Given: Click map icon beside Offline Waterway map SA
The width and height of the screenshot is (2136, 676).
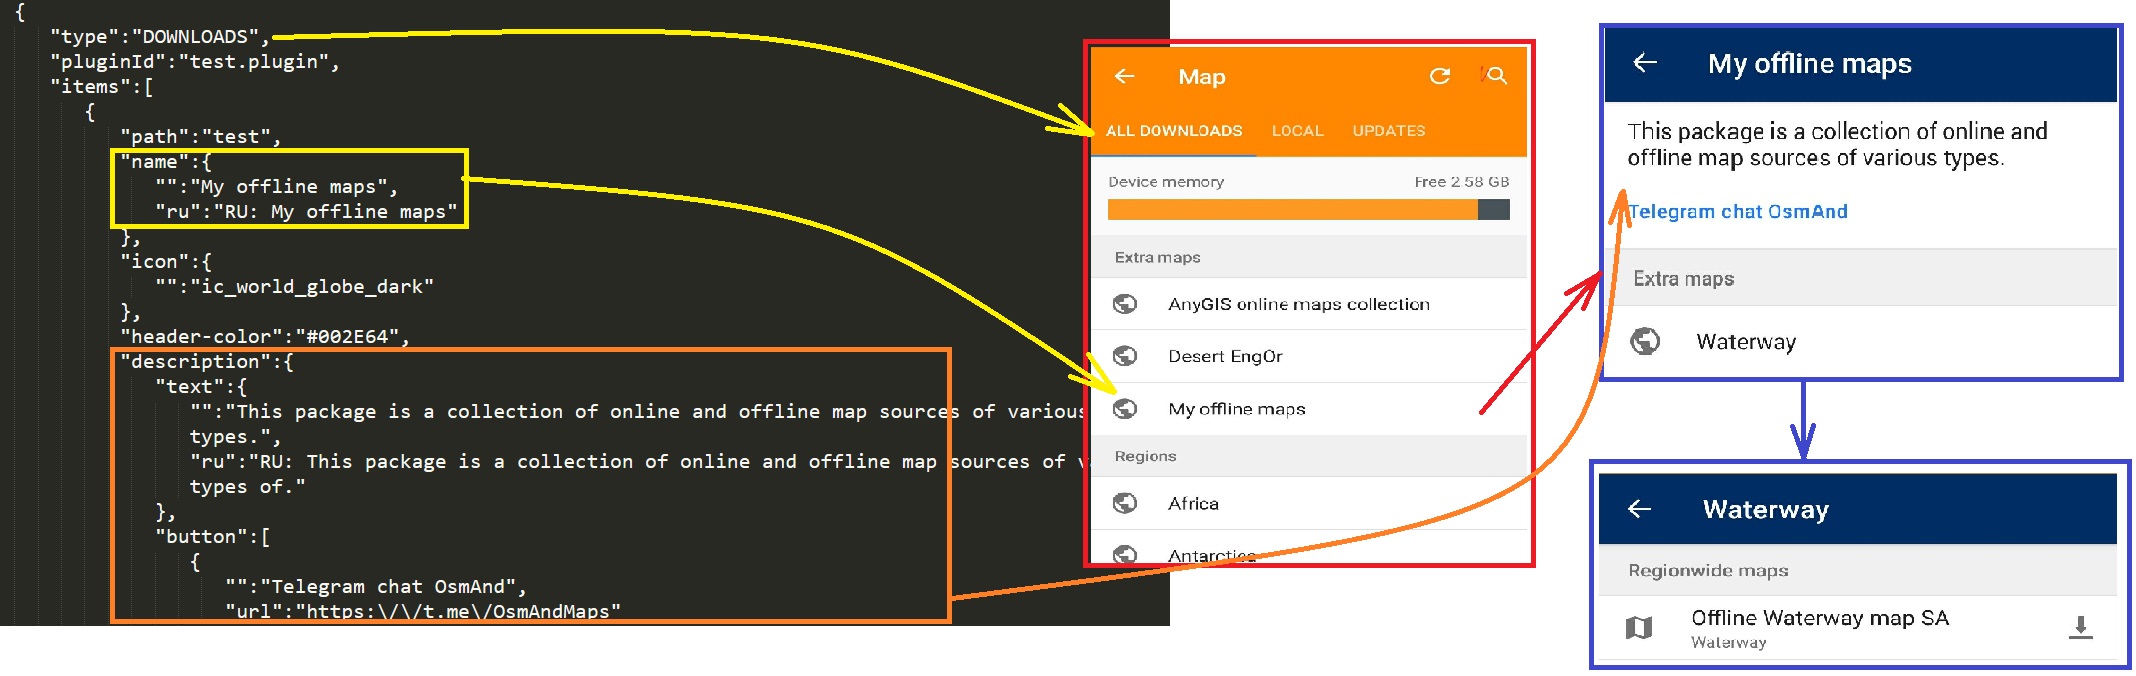Looking at the screenshot, I should (x=1639, y=627).
